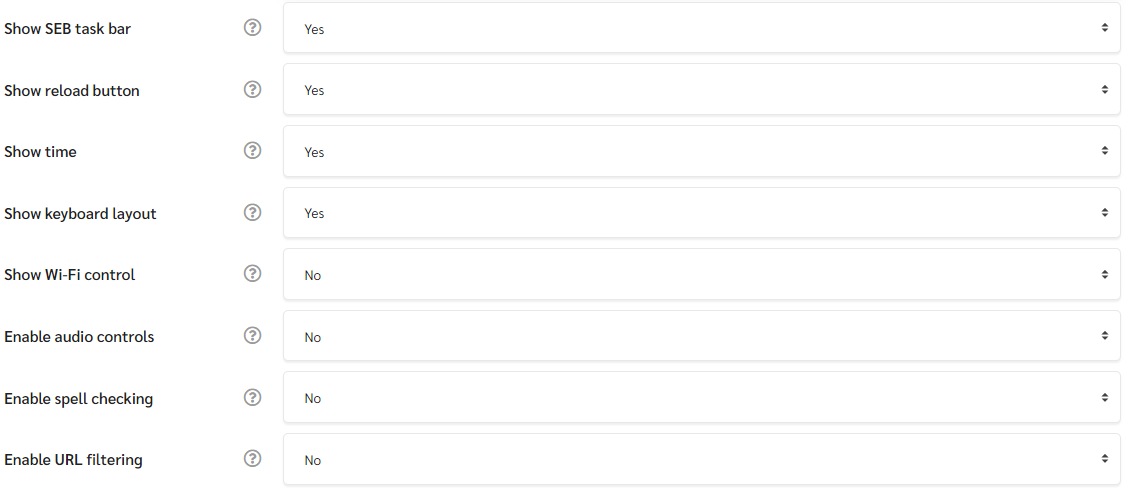The height and width of the screenshot is (488, 1126).
Task: Open help icon for Enable URL filtering
Action: (252, 459)
